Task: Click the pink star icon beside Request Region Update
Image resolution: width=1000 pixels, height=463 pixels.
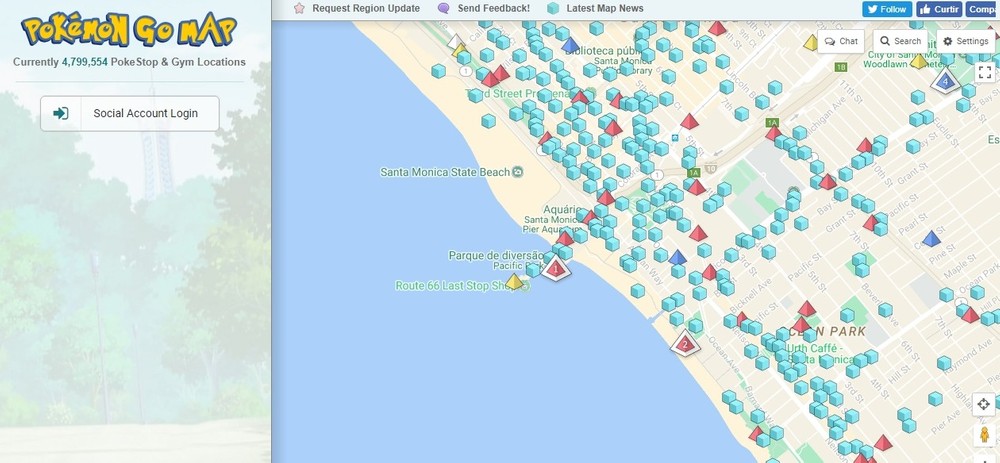Action: pyautogui.click(x=299, y=8)
